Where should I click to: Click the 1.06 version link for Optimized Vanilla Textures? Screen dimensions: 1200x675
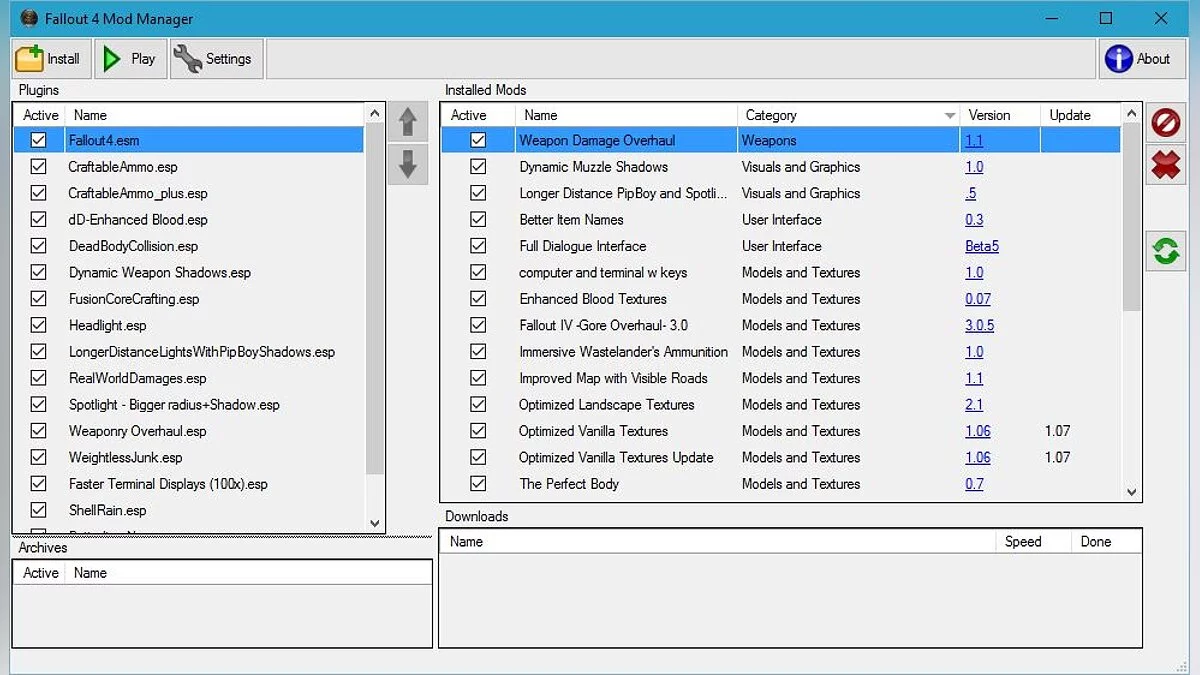coord(978,430)
